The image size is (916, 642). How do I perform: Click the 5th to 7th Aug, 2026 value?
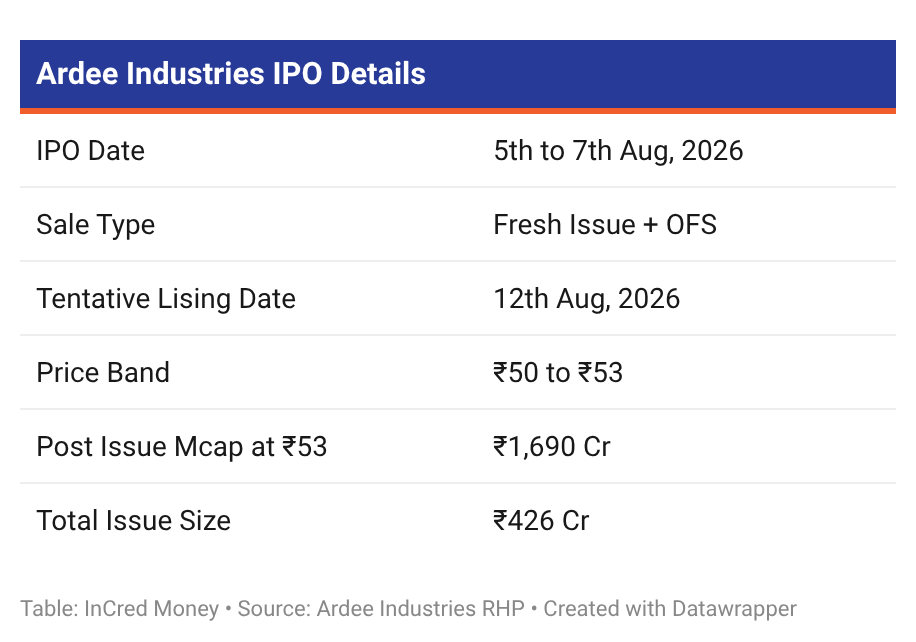(618, 151)
